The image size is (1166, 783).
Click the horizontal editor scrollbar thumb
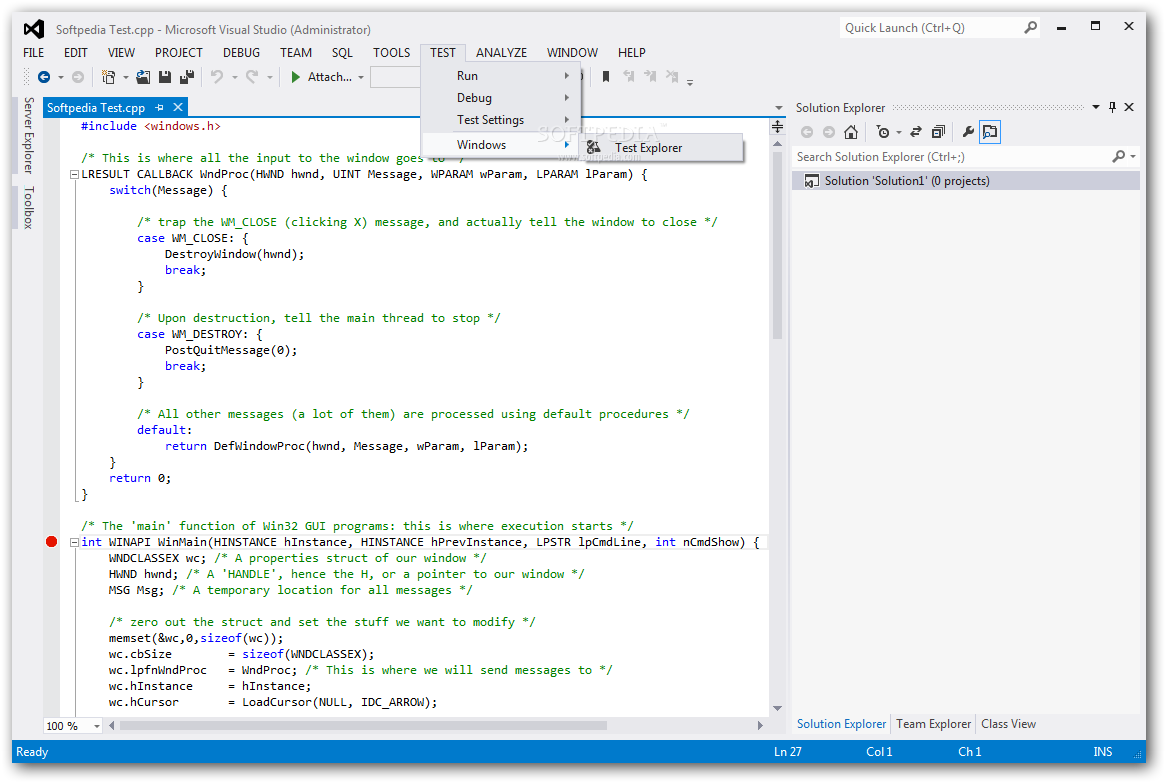pos(364,725)
